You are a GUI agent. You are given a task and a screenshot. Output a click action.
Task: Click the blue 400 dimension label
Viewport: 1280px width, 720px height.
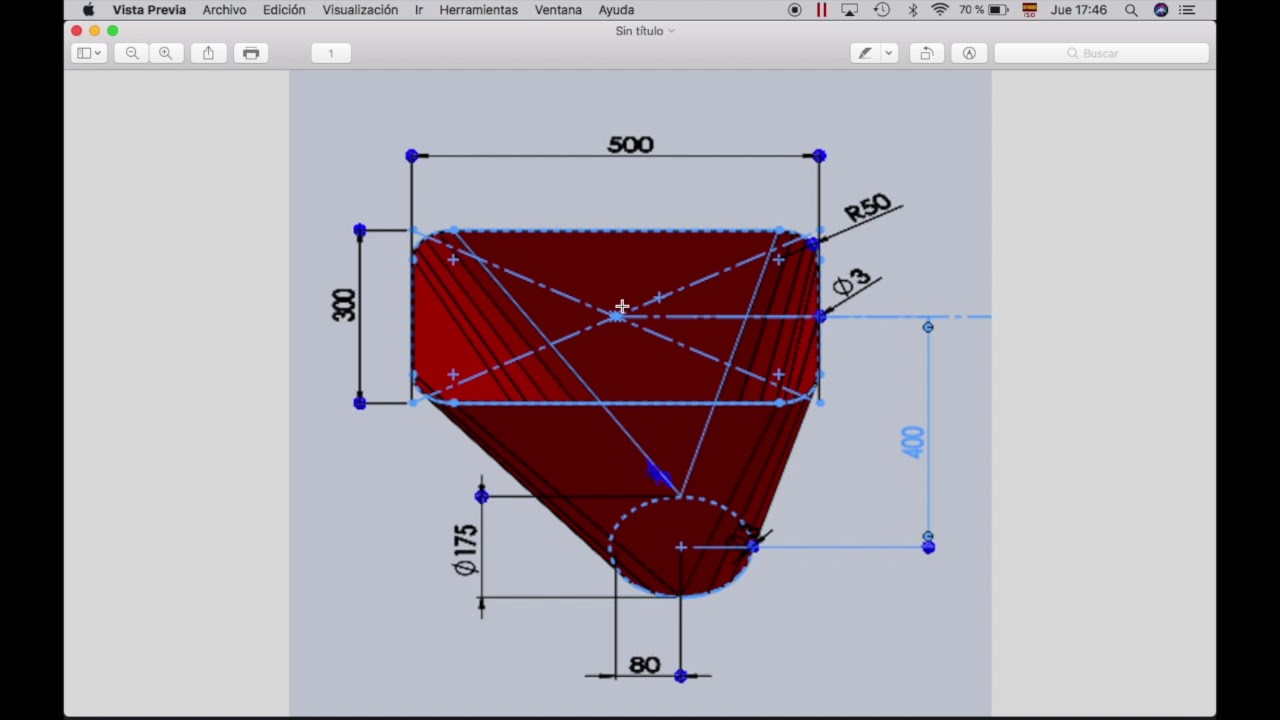911,442
